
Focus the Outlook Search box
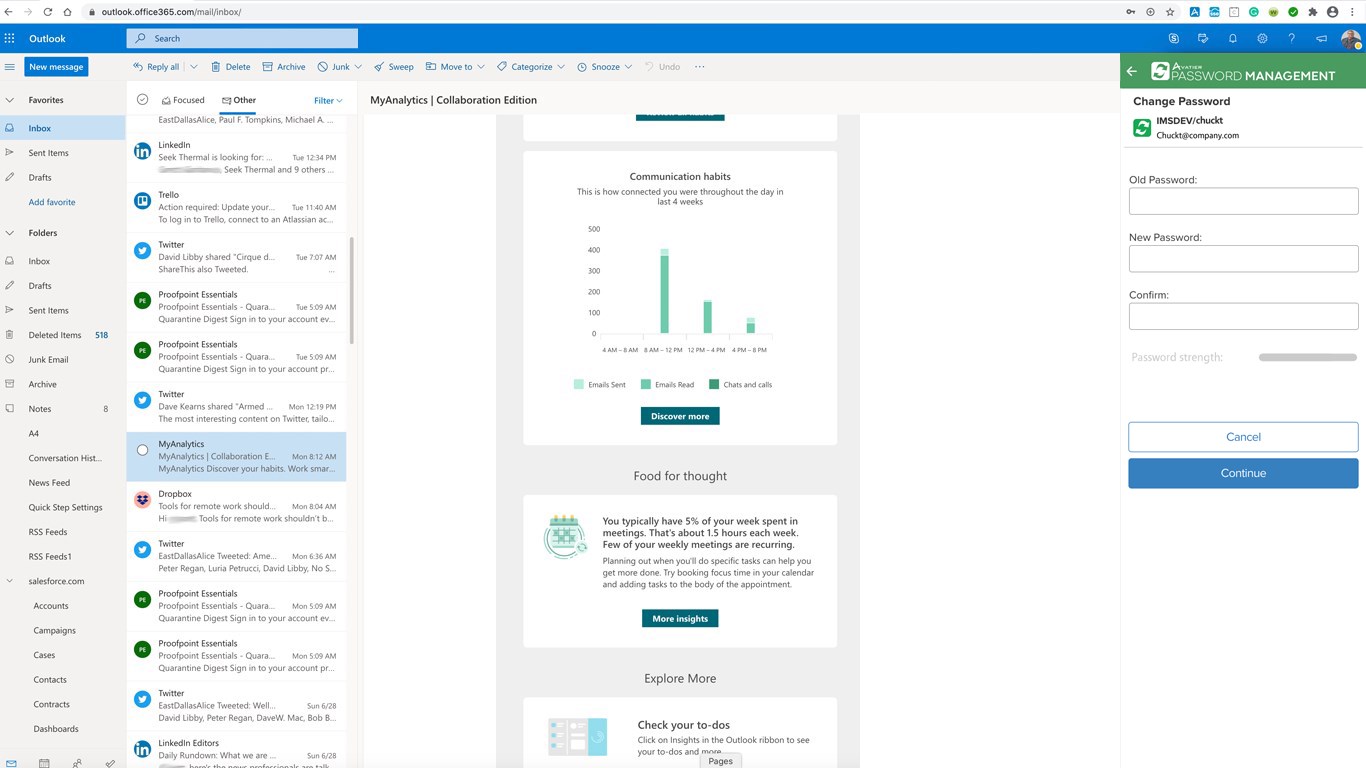pos(242,39)
